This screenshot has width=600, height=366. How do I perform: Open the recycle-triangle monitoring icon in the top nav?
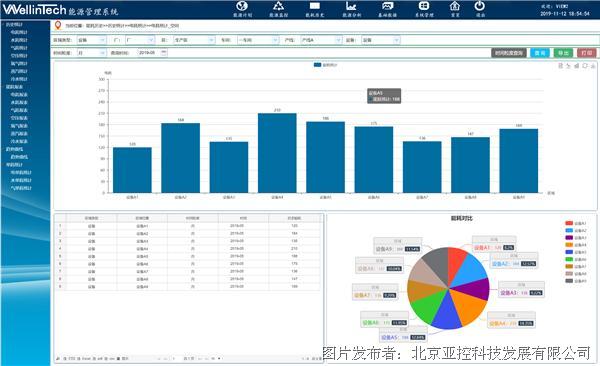pos(278,6)
